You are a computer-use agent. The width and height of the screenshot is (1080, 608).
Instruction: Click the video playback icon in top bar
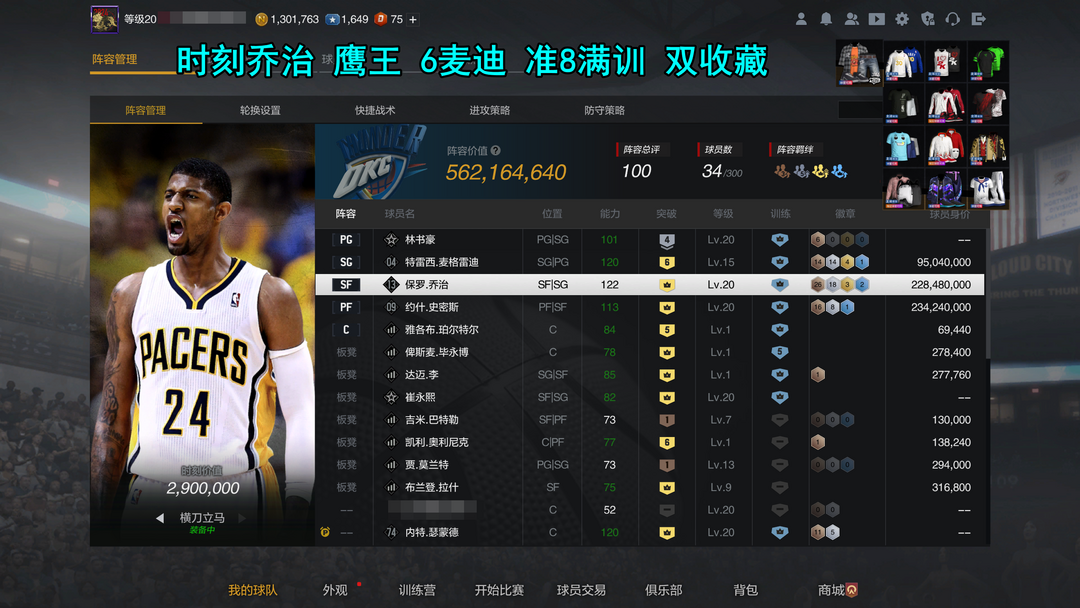pyautogui.click(x=876, y=19)
